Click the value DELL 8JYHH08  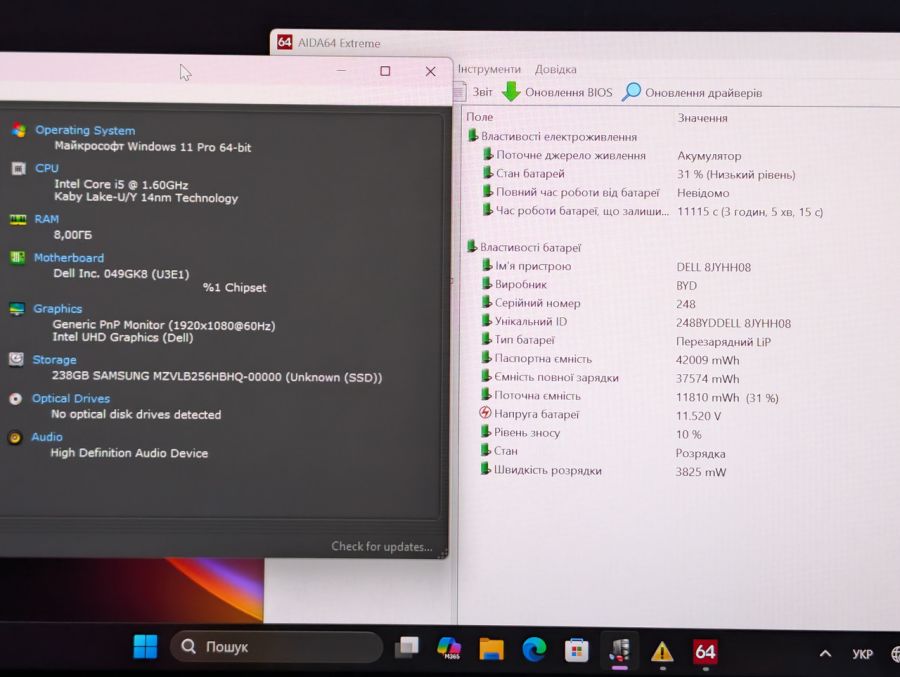click(x=713, y=267)
